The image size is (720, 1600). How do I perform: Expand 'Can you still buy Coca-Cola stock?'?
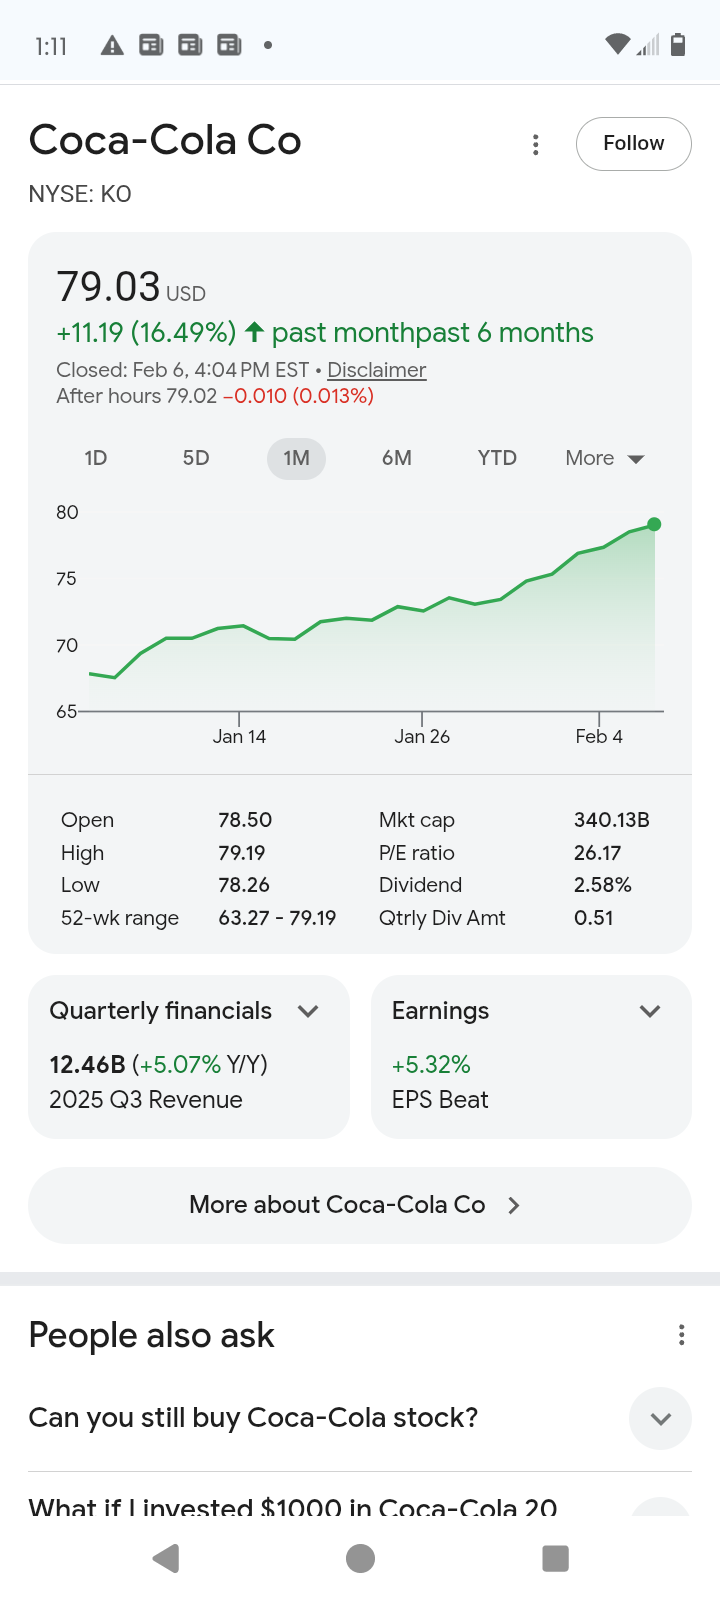(x=660, y=1419)
